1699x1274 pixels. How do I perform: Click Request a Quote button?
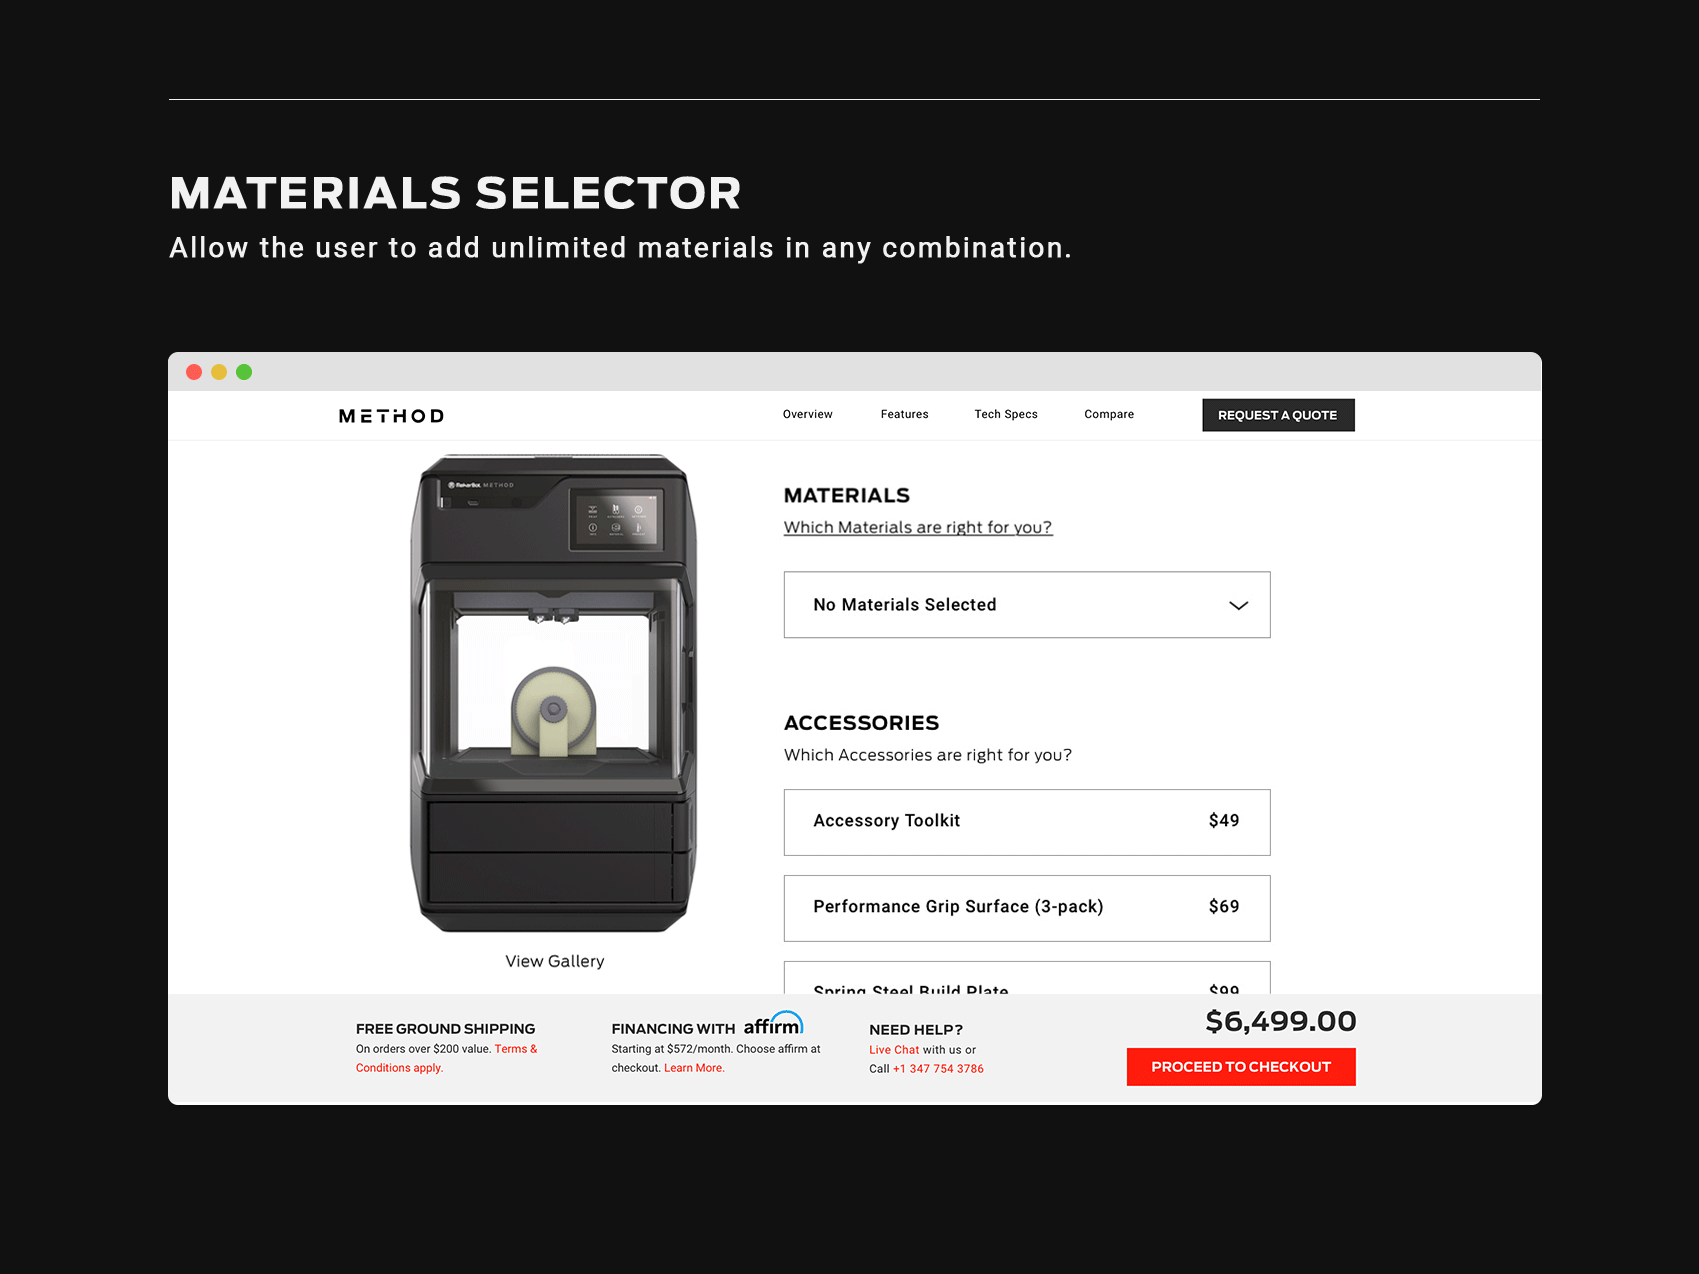click(1278, 415)
